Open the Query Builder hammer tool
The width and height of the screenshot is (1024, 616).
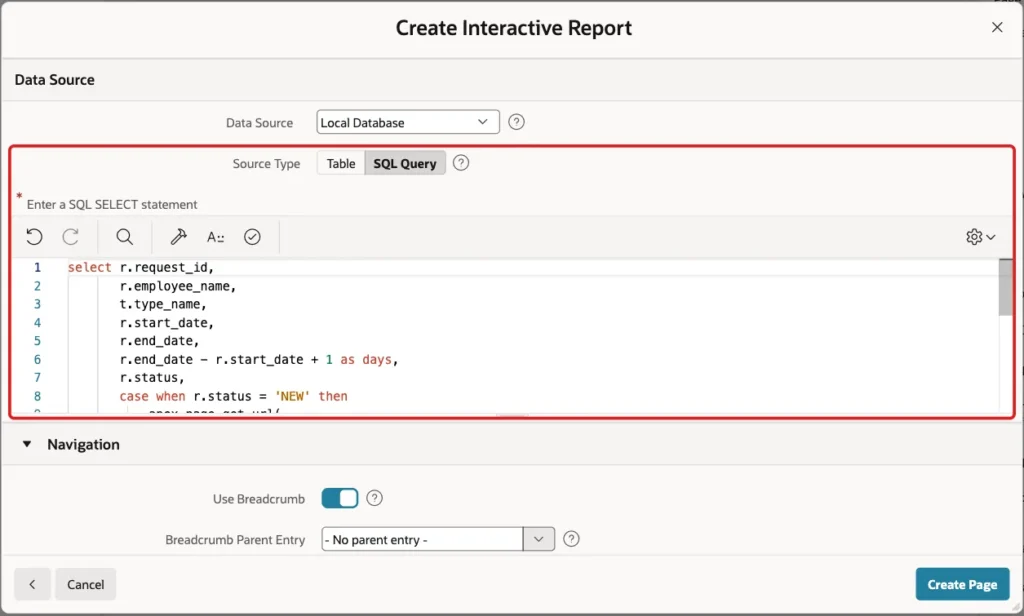click(178, 236)
